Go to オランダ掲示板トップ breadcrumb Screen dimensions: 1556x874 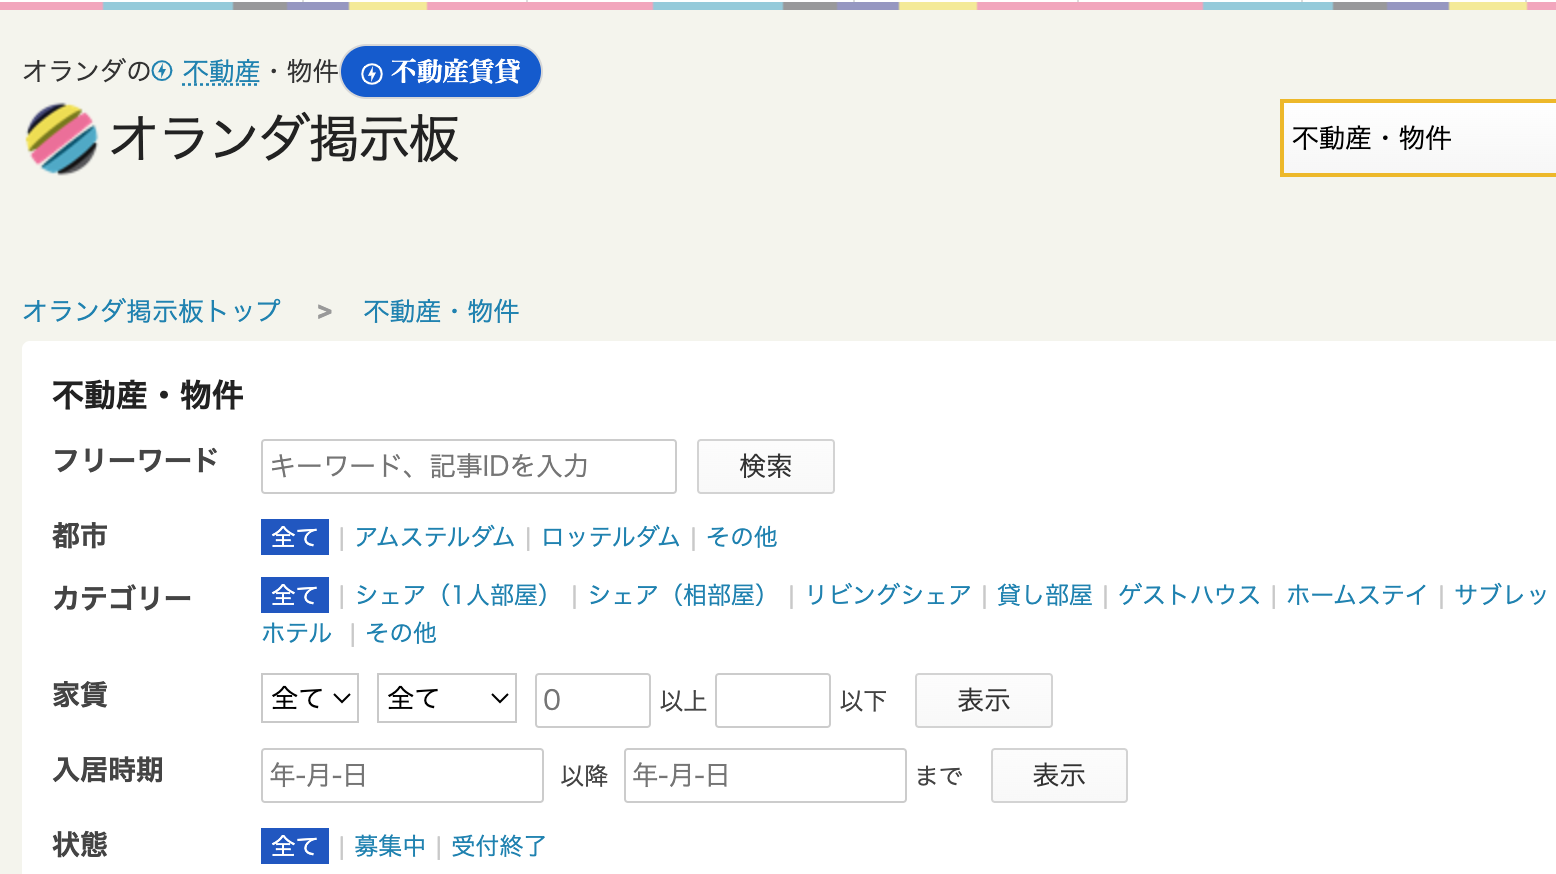151,311
